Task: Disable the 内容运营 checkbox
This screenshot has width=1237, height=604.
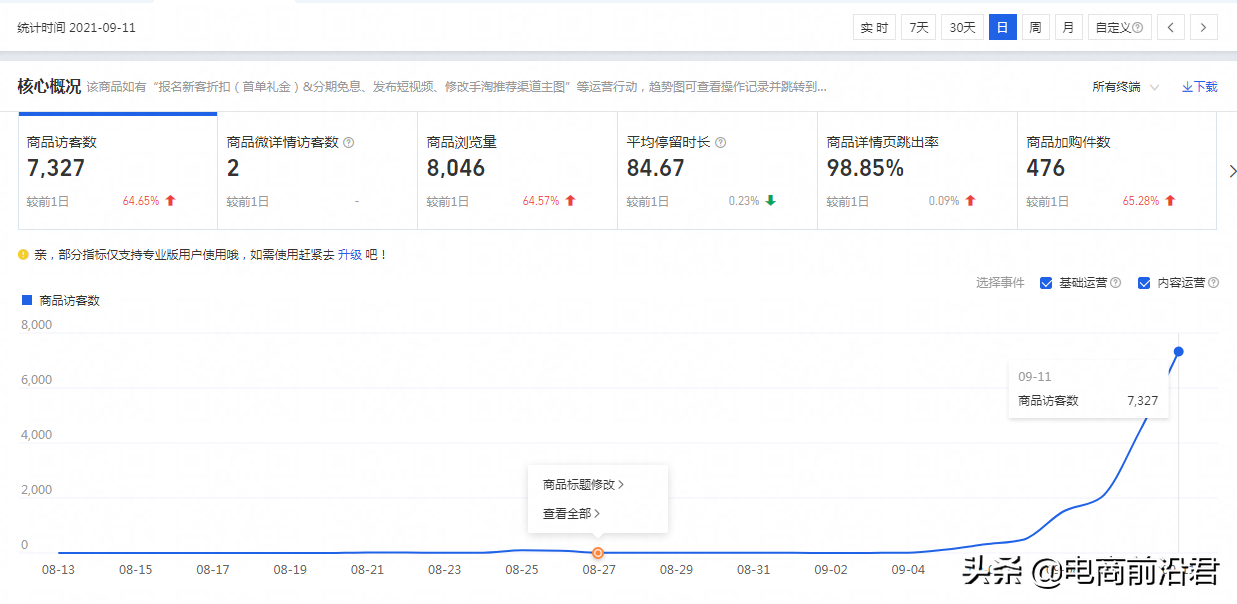Action: point(1144,282)
